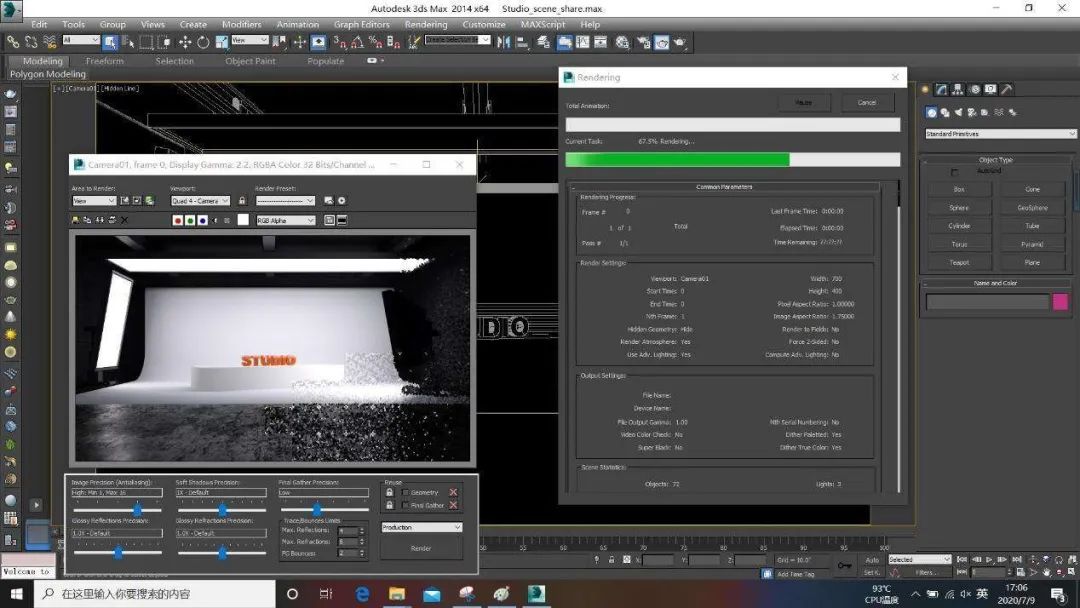Click Microsoft Edge on the taskbar
The width and height of the screenshot is (1080, 608).
[x=362, y=594]
